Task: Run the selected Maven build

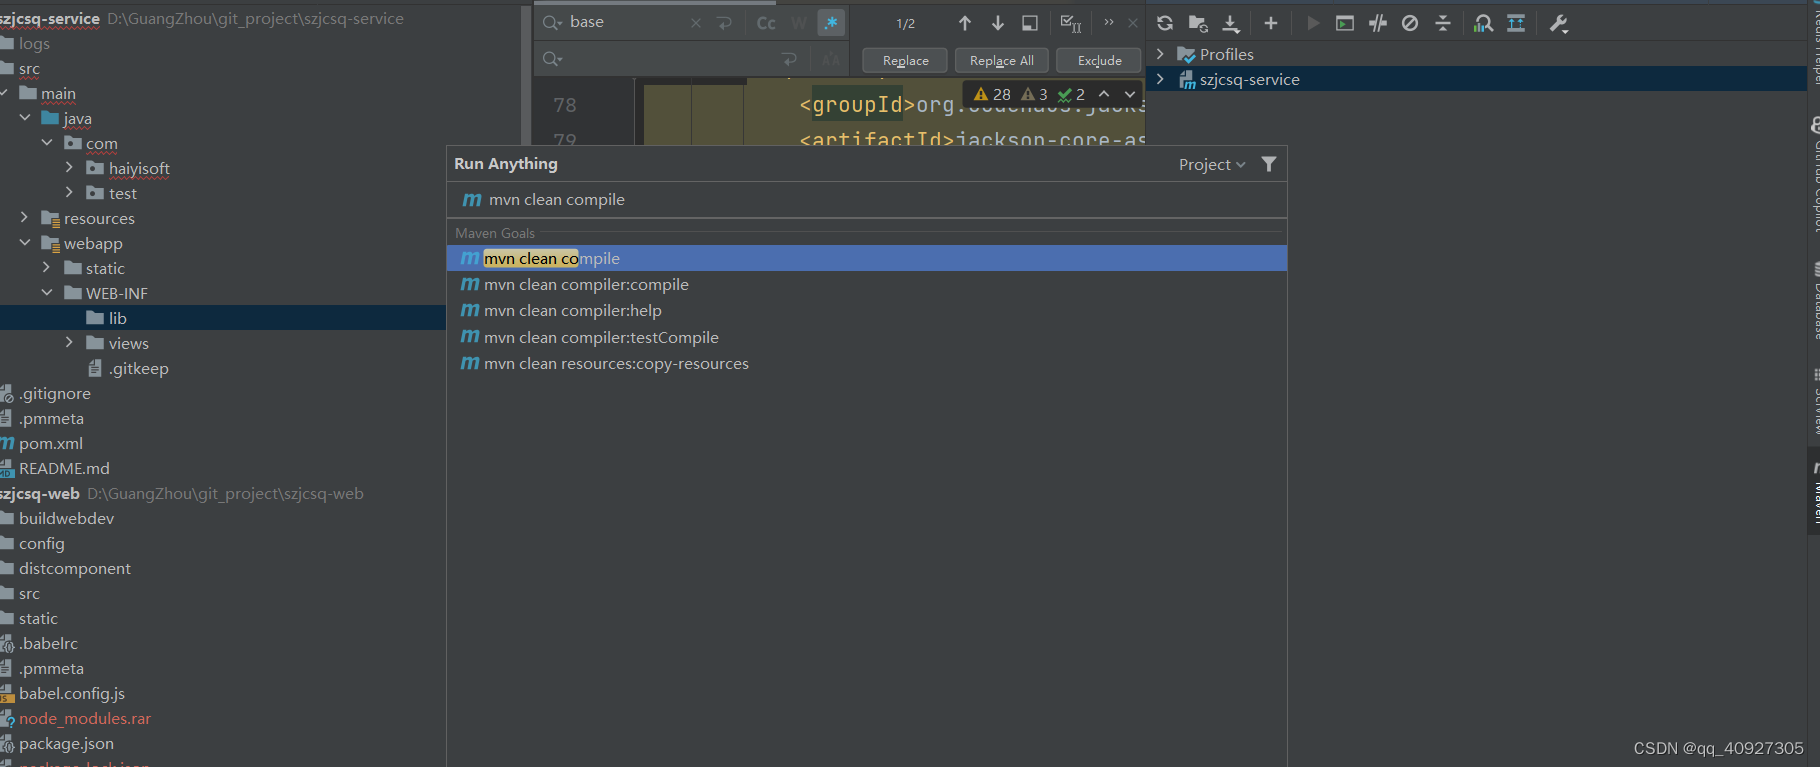Action: click(1313, 23)
